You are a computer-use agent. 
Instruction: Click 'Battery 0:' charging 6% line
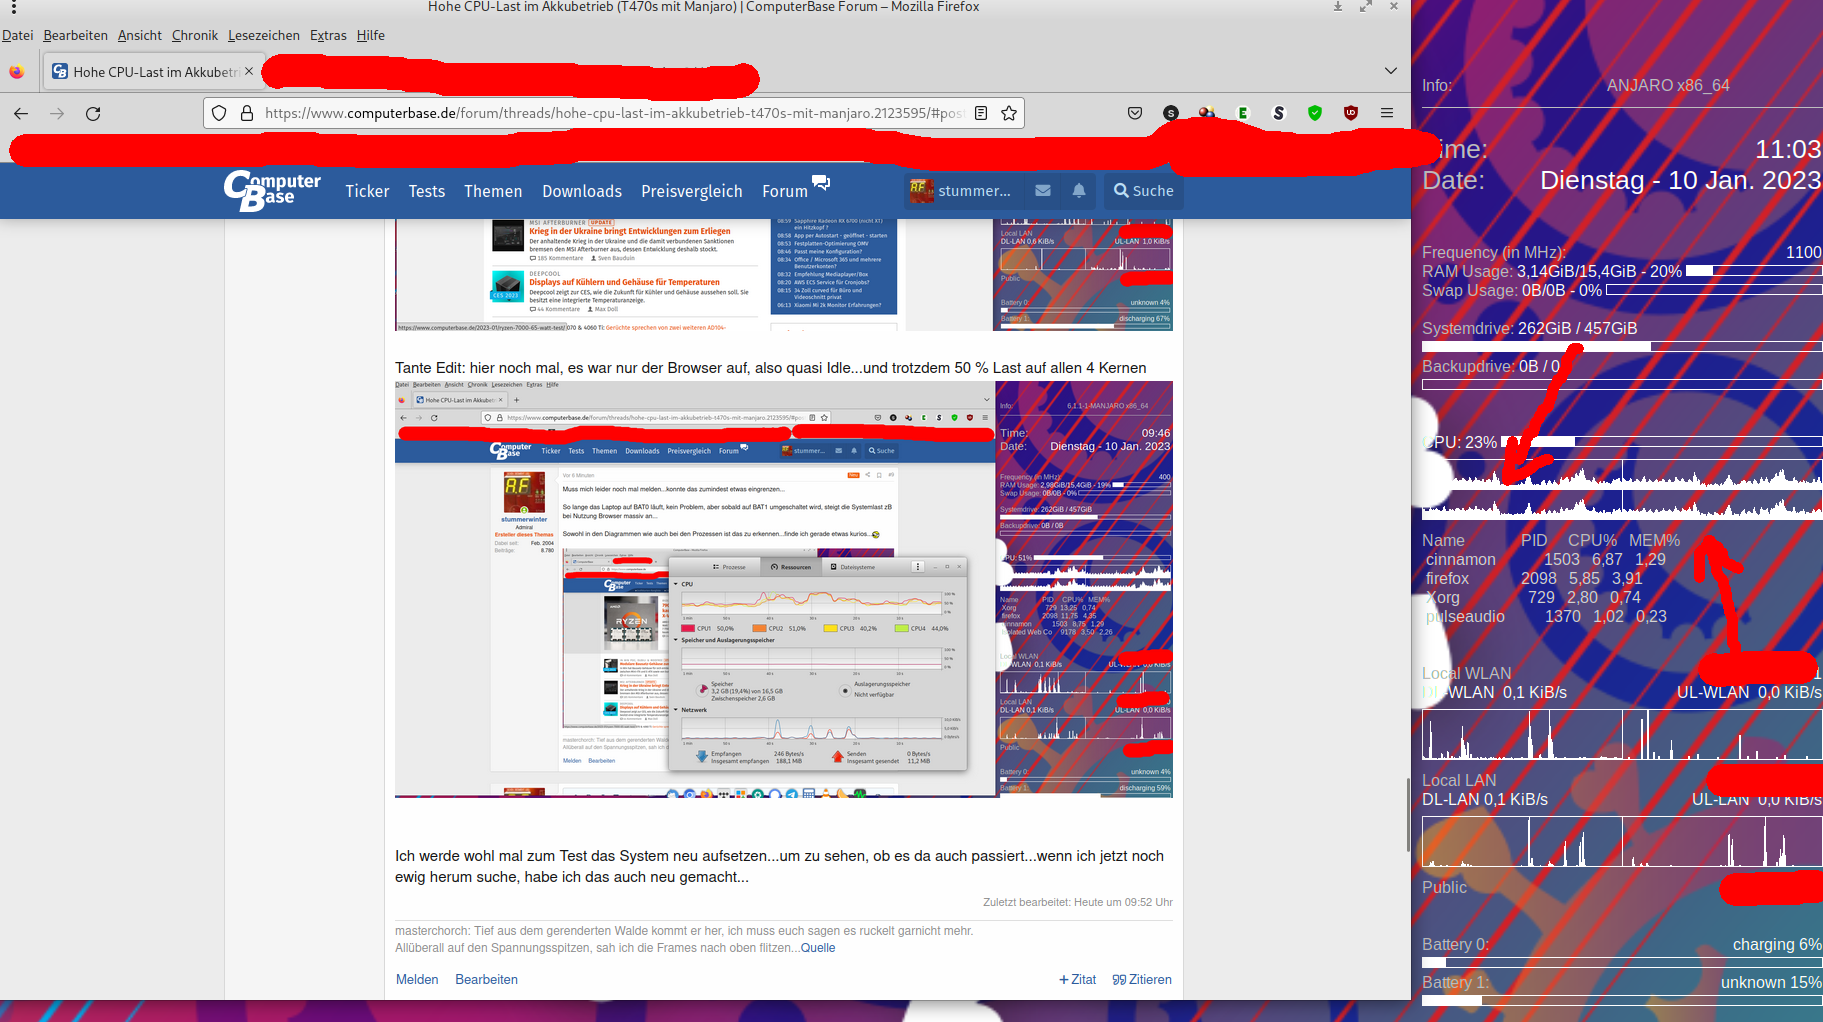tap(1621, 944)
